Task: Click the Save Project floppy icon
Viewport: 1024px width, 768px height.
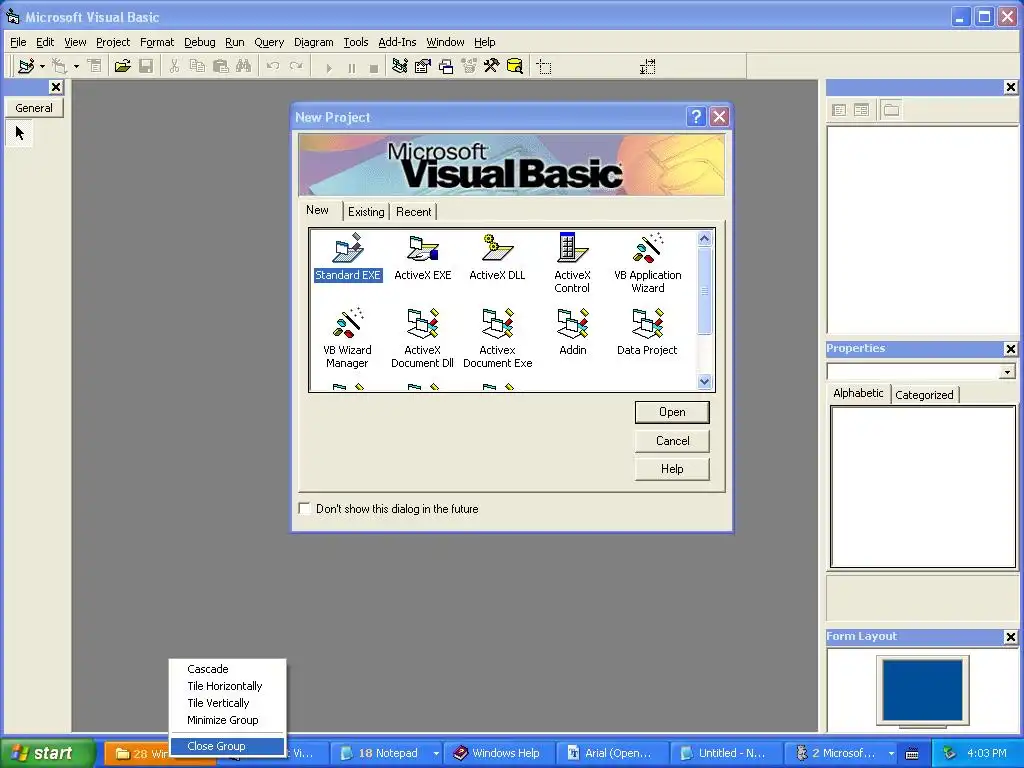Action: (146, 66)
